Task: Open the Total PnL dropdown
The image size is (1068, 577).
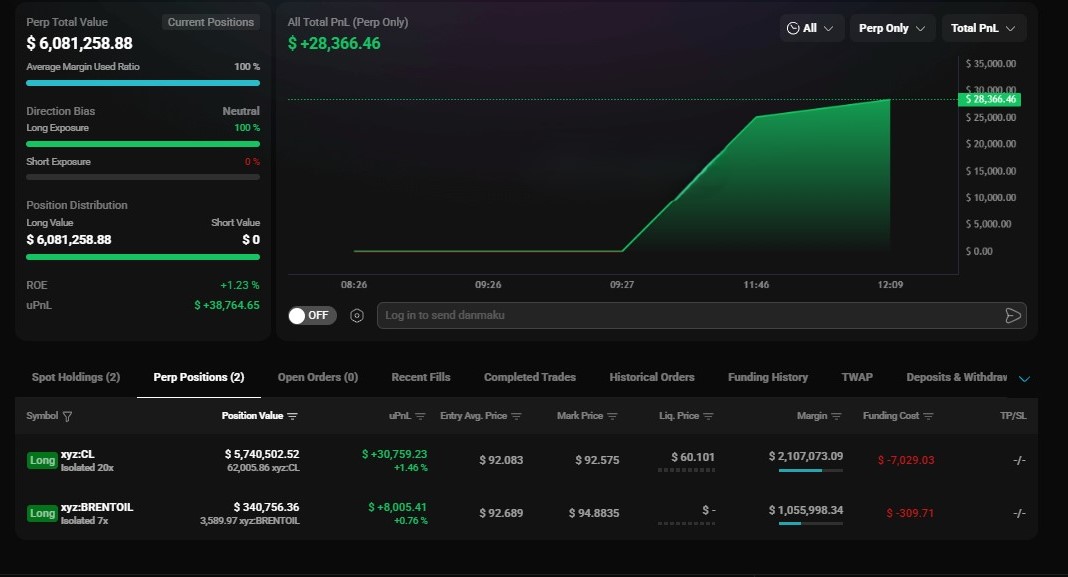Action: 983,28
